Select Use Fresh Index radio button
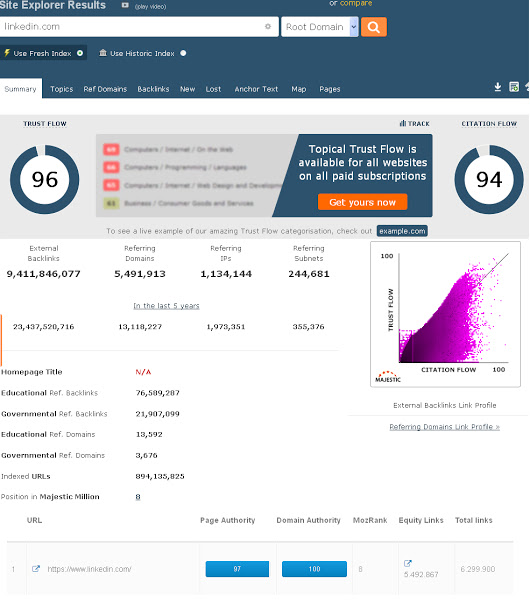 pyautogui.click(x=80, y=53)
